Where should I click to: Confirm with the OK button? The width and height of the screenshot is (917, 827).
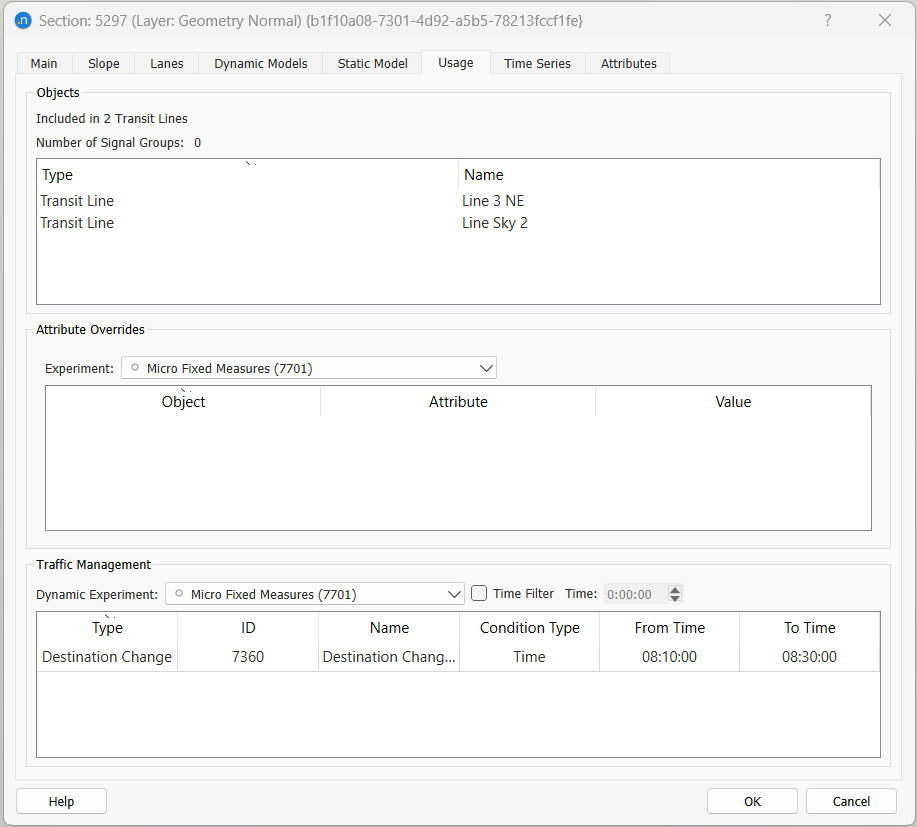pos(752,801)
